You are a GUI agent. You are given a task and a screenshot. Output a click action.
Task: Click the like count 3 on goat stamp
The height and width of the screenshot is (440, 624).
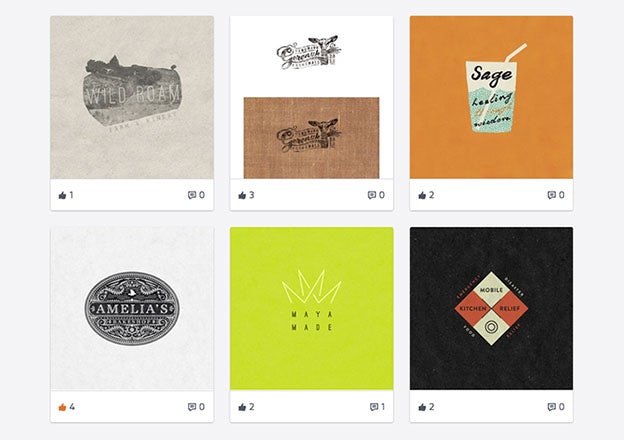point(252,195)
